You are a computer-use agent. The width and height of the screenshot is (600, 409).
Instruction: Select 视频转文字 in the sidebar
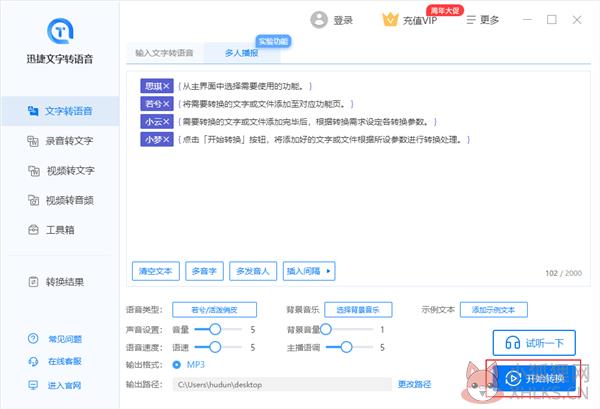(x=60, y=170)
